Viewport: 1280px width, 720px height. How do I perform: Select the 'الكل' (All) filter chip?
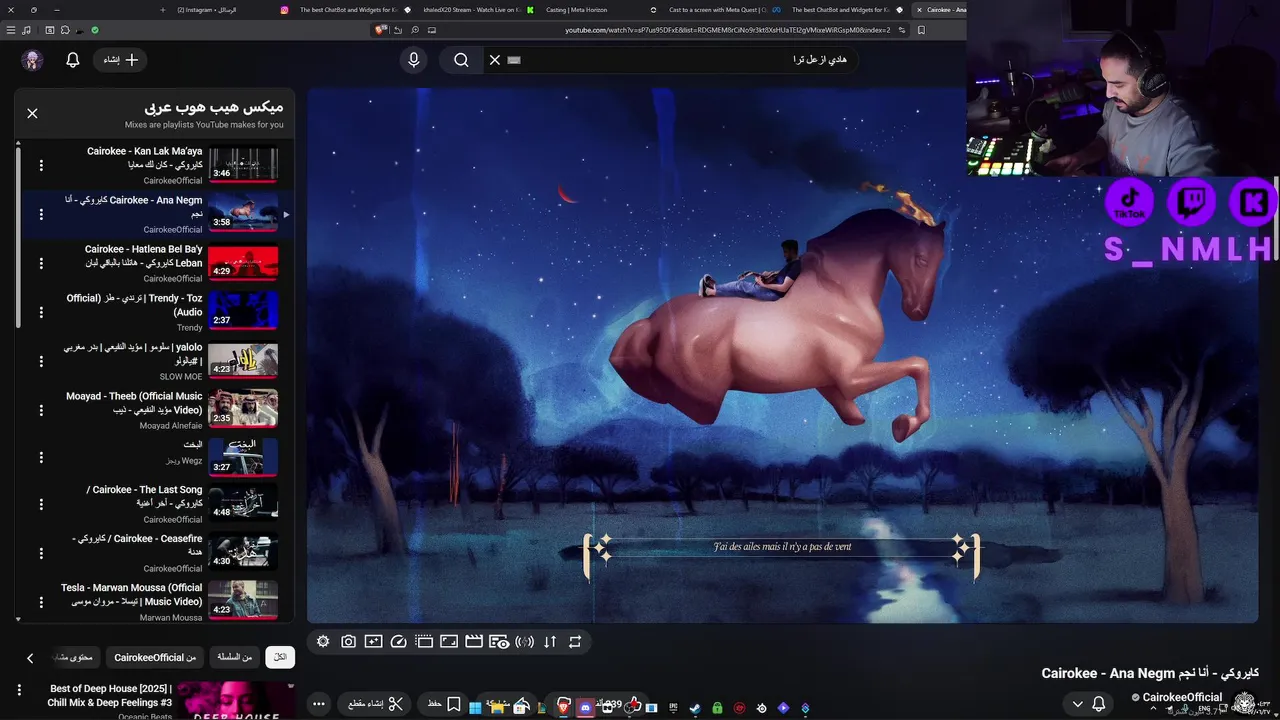tap(280, 657)
